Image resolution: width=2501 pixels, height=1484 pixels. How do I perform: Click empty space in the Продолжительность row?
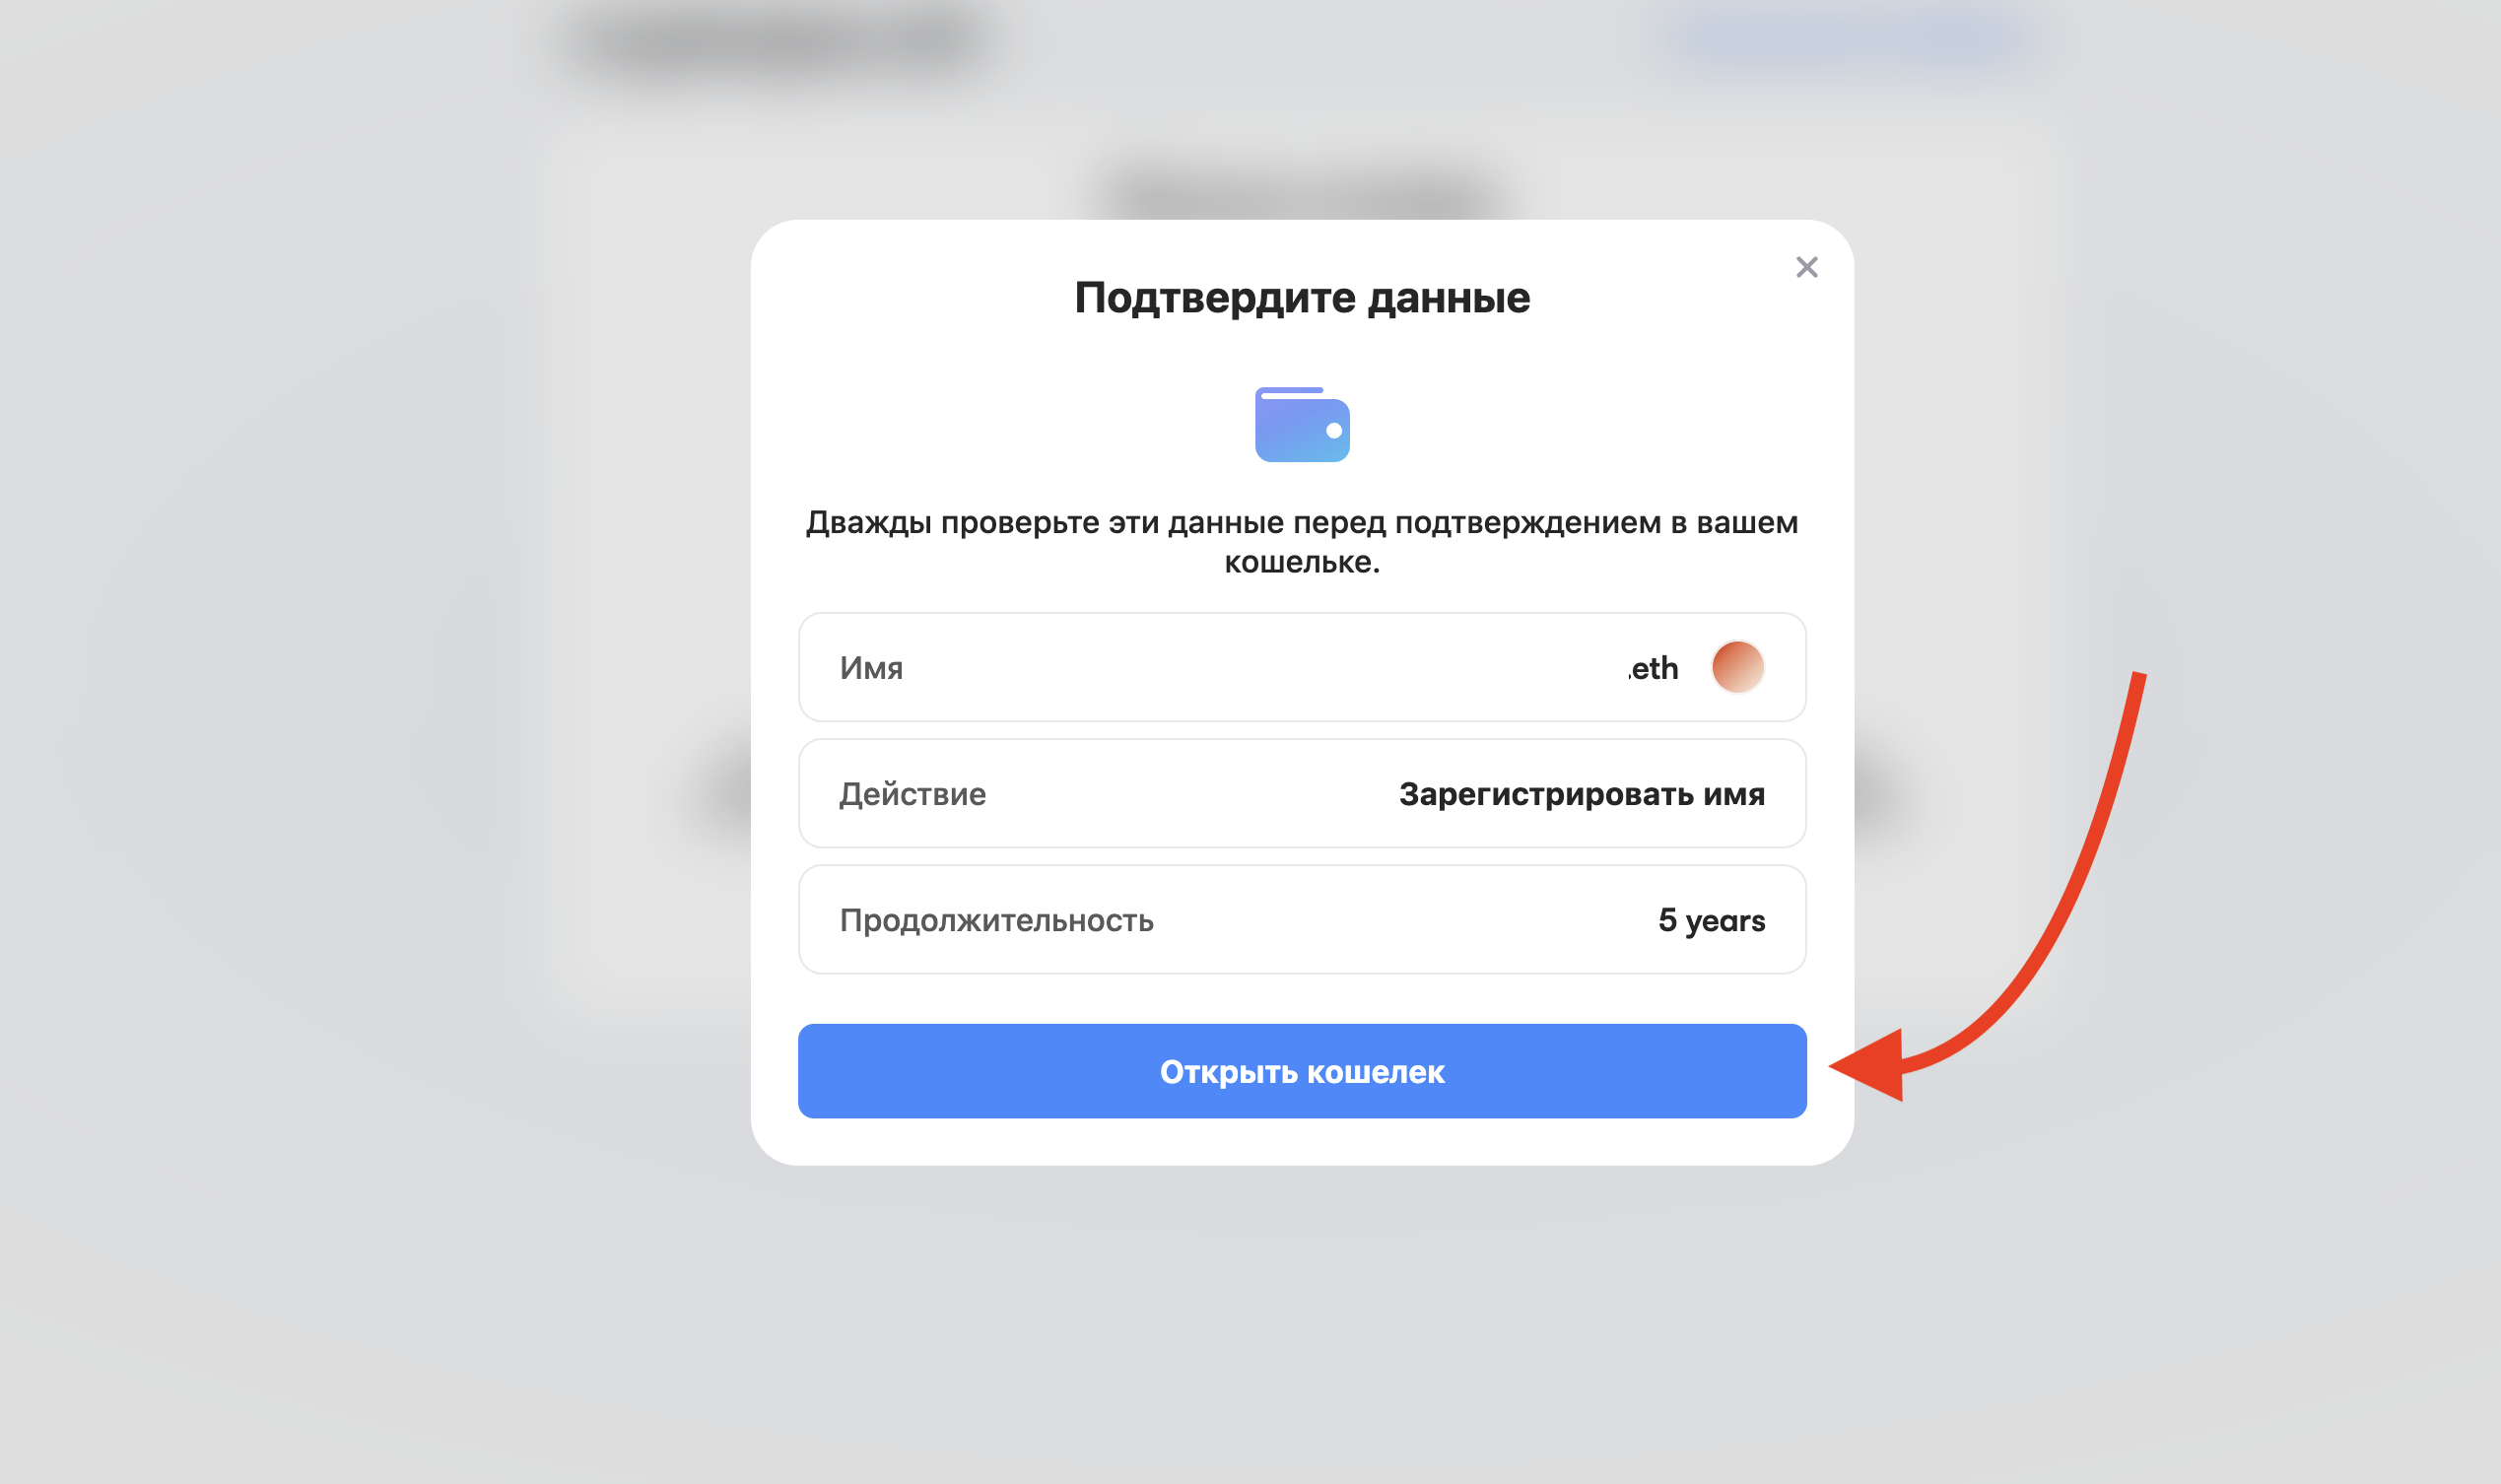coord(1400,920)
